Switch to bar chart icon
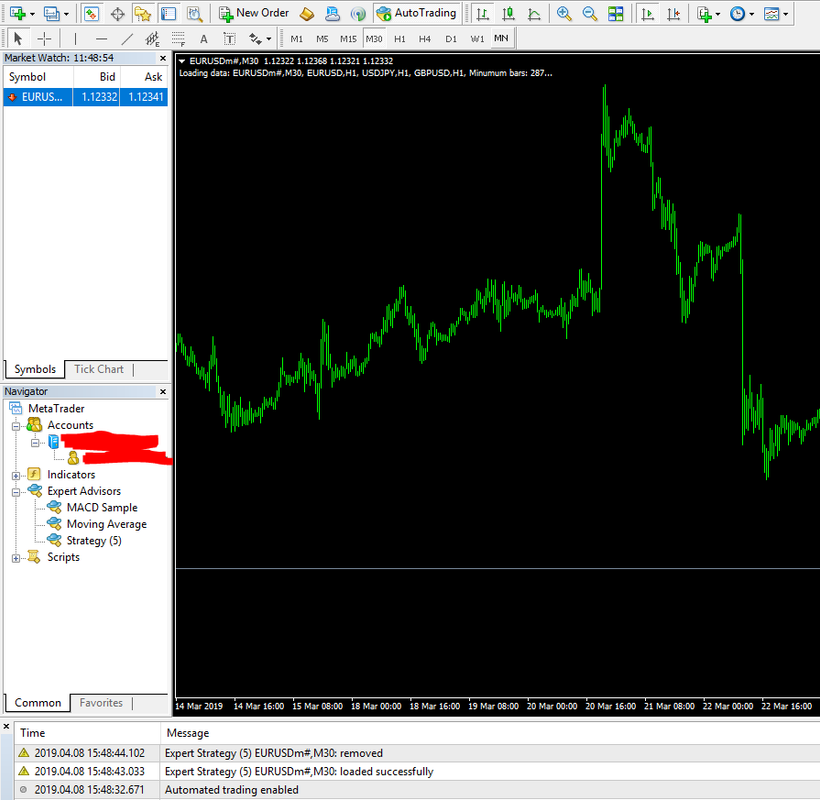The image size is (820, 800). click(483, 14)
